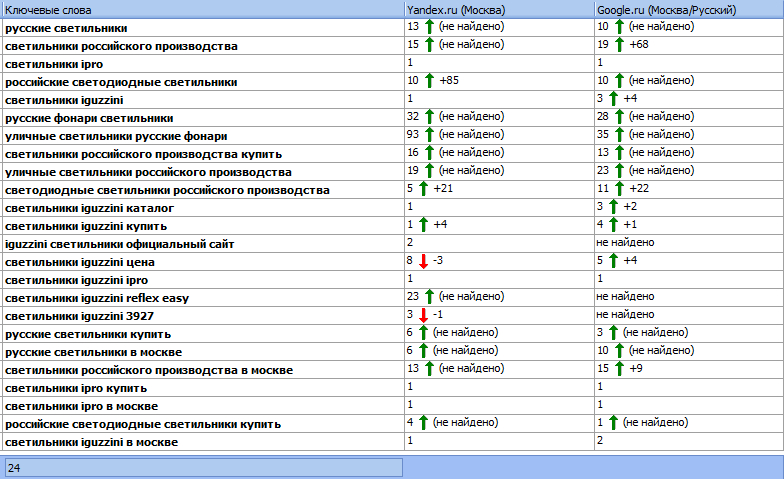Select 'уличные светильники русские фонари' keyword

[116, 136]
